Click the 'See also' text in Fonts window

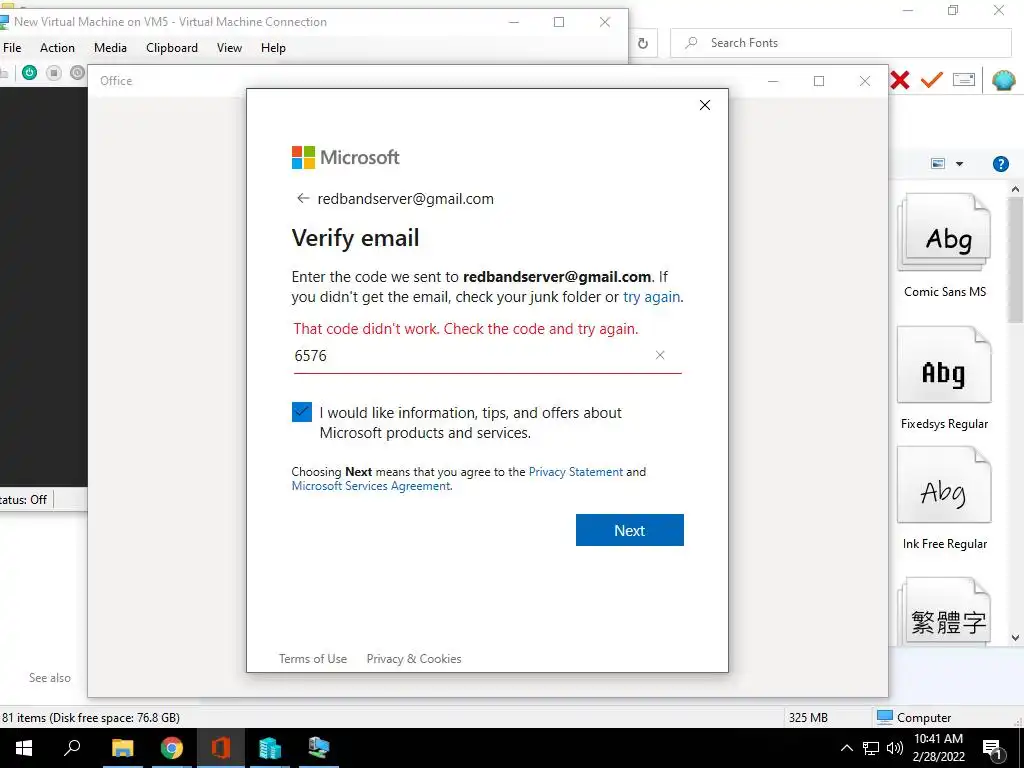click(50, 678)
